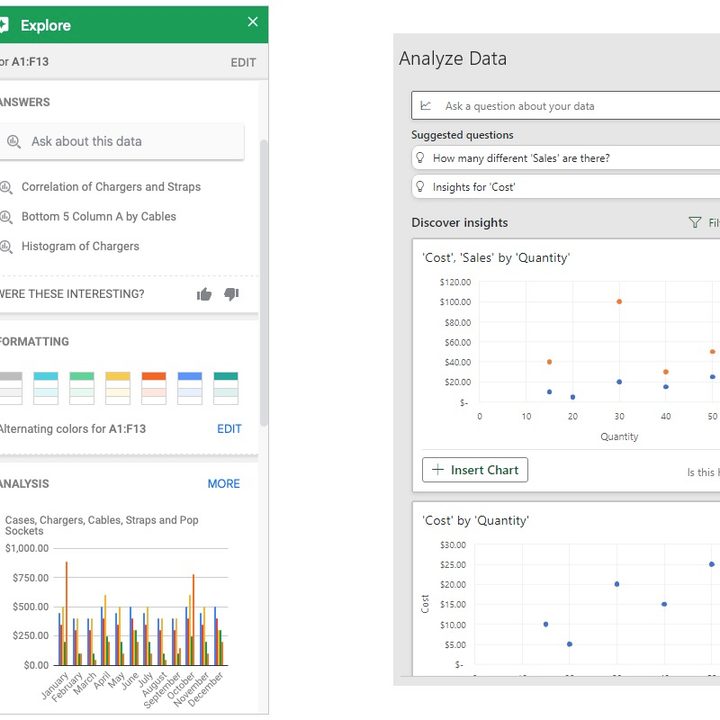The width and height of the screenshot is (720, 720).
Task: Click the Explore panel star icon
Action: click(4, 25)
